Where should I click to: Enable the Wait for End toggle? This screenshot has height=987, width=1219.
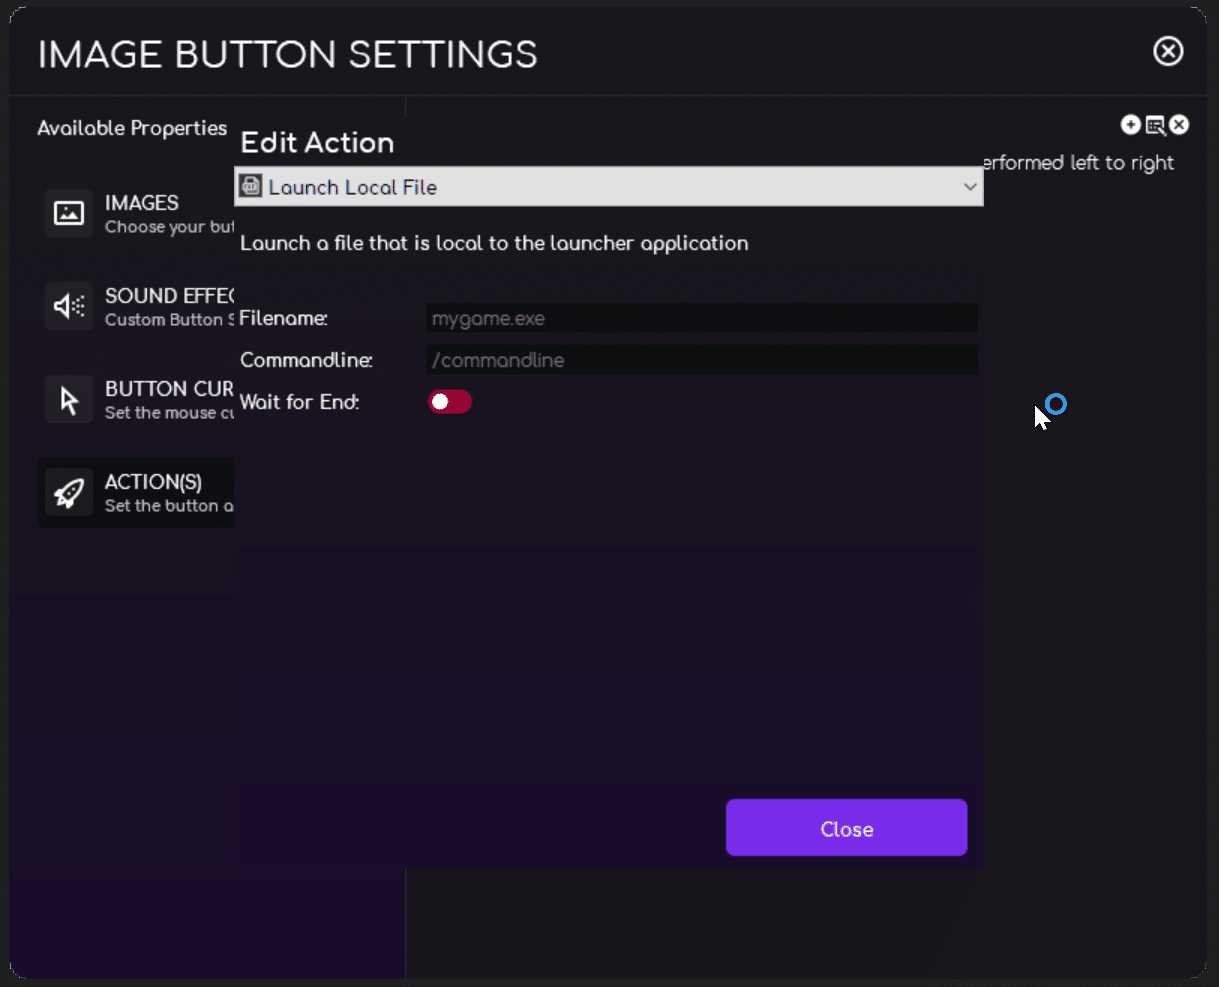tap(450, 401)
